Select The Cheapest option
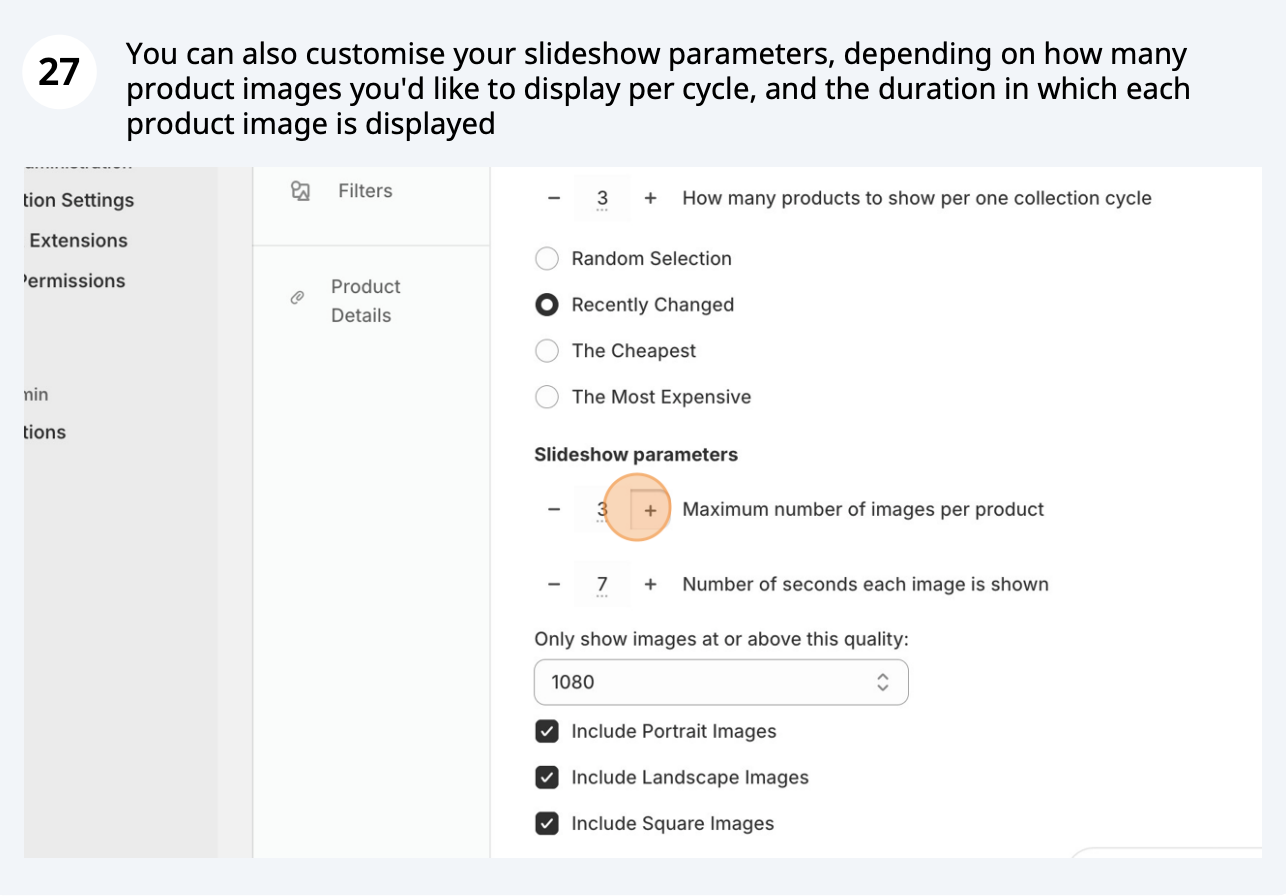This screenshot has width=1286, height=896. (547, 351)
